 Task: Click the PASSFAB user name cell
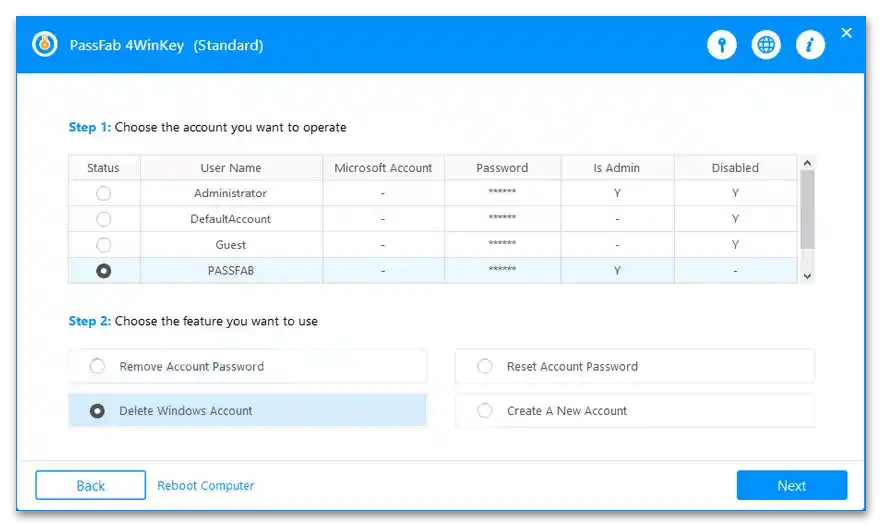click(231, 271)
